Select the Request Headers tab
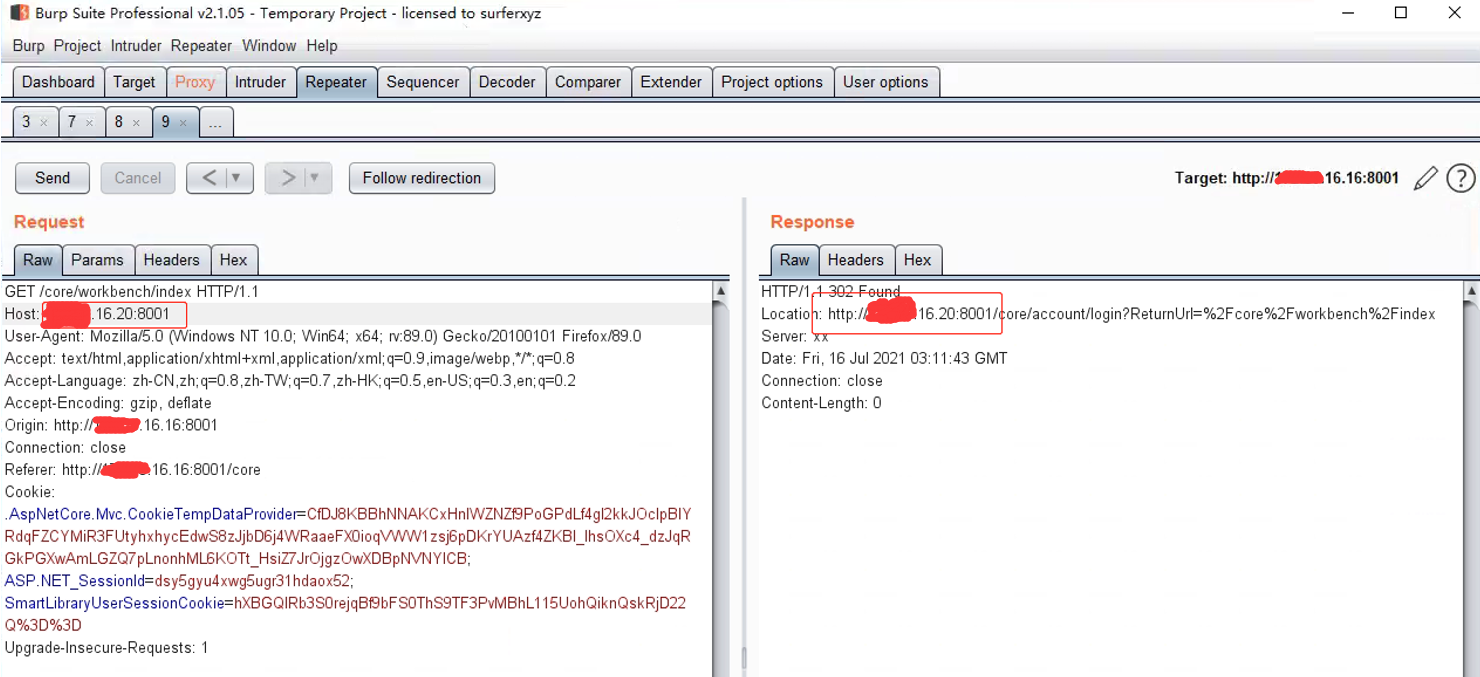Screen dimensions: 1480x677 click(x=172, y=260)
